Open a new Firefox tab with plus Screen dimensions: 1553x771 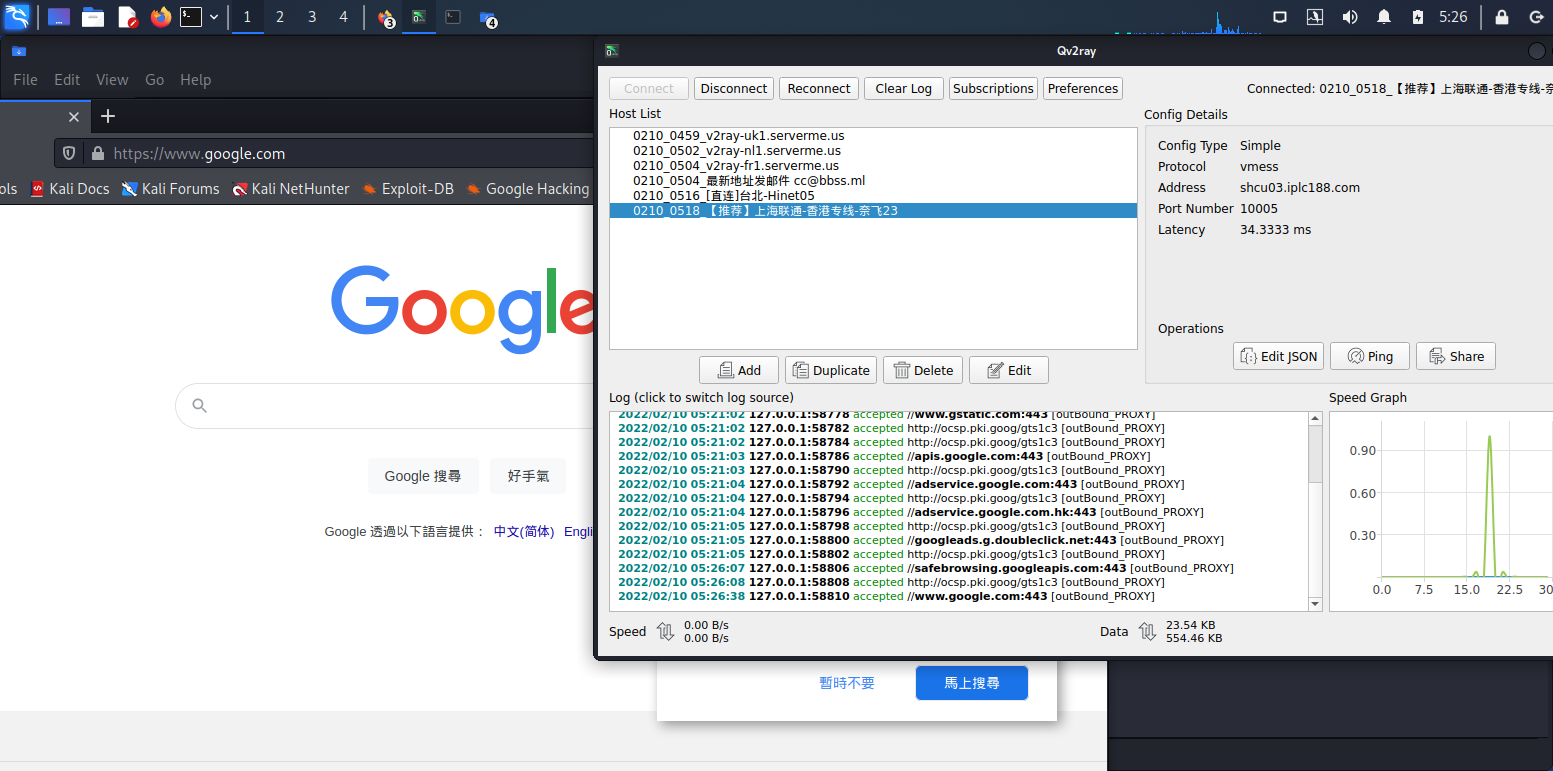coord(108,117)
